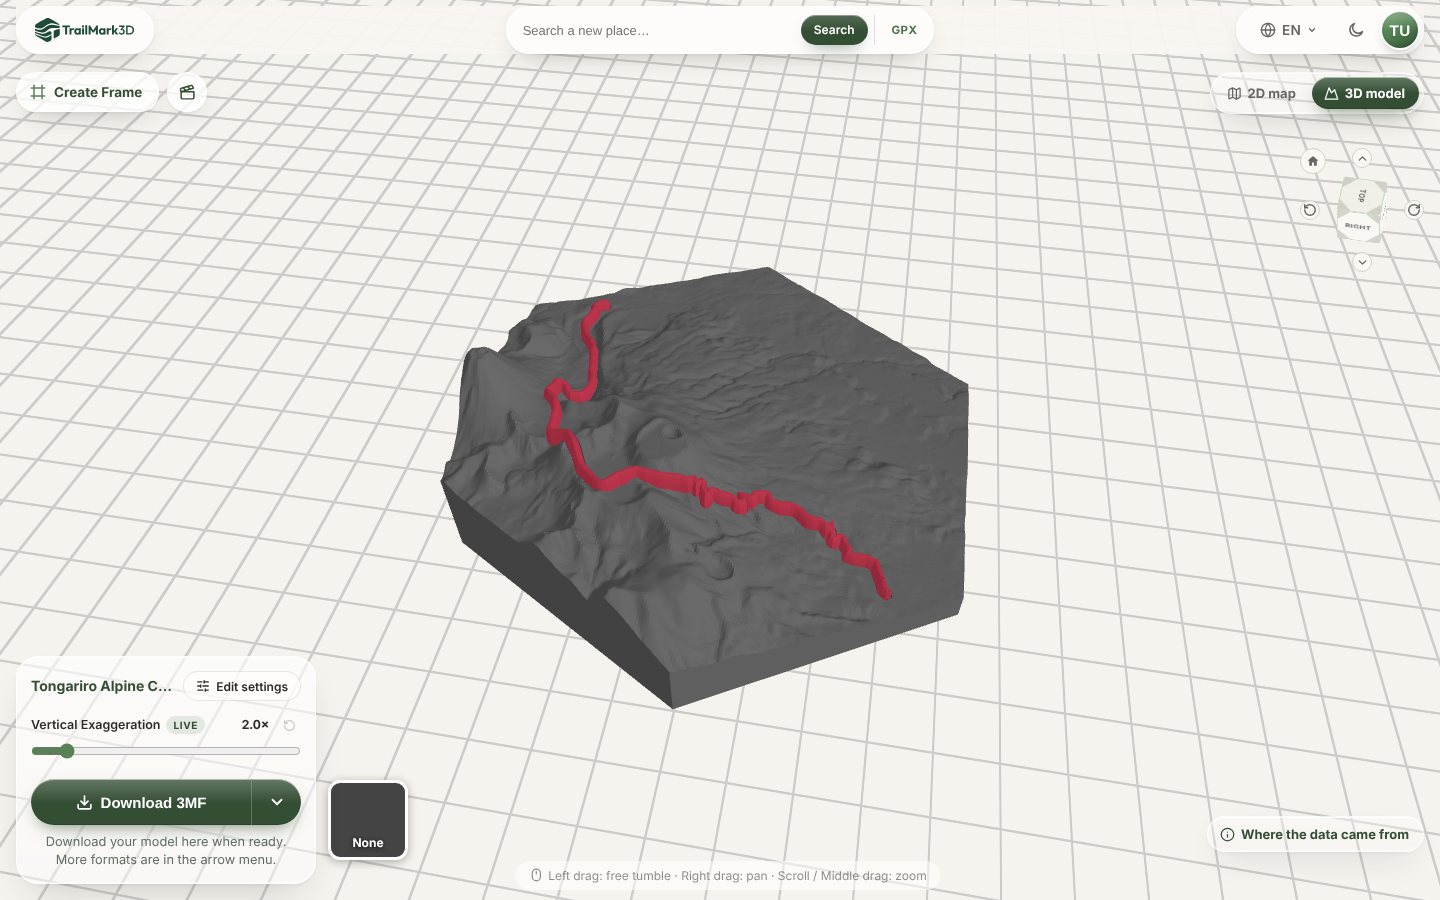
Task: Switch to the 2D map tab
Action: click(1262, 93)
